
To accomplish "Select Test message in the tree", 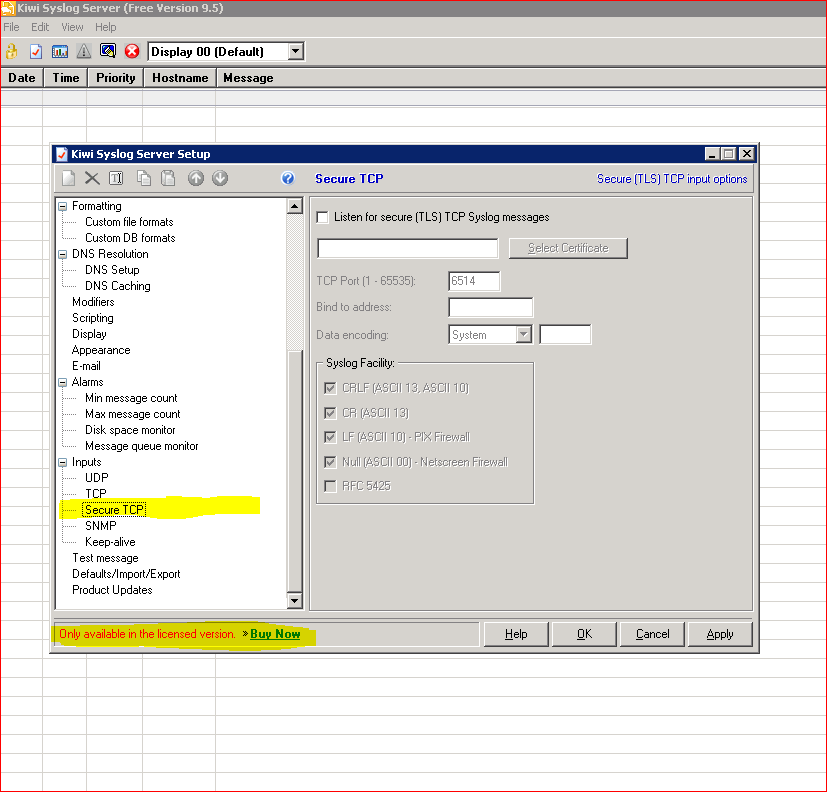I will [105, 558].
